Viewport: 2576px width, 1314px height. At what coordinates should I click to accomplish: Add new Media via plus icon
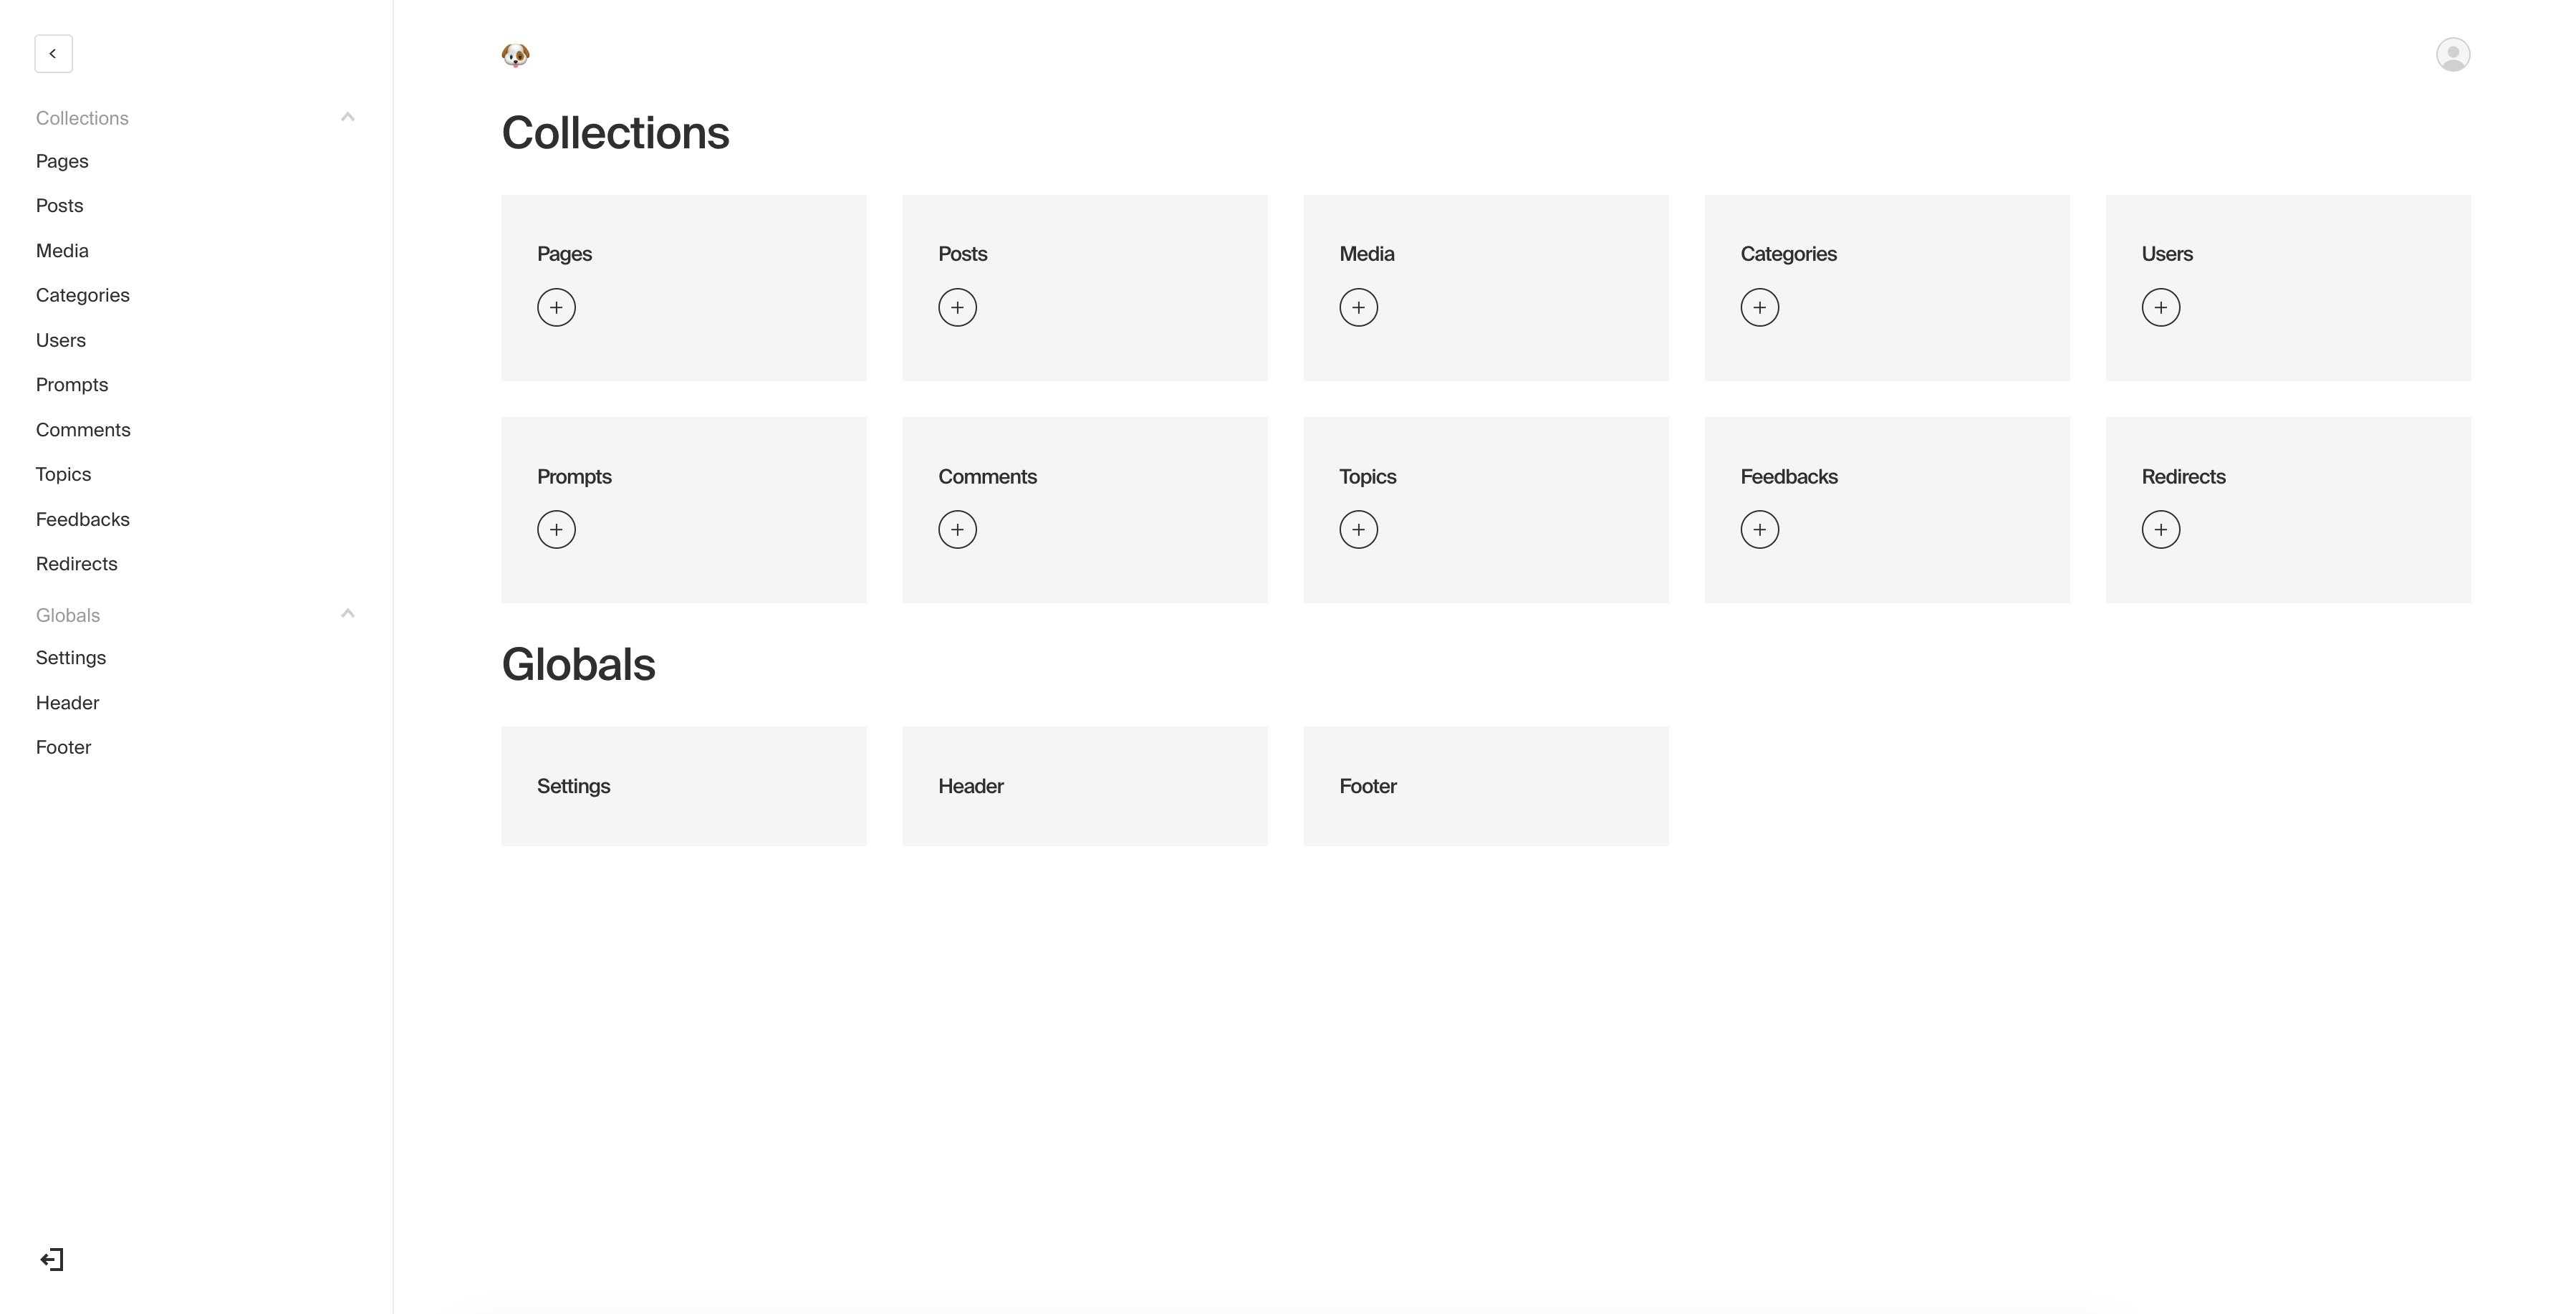pos(1358,307)
